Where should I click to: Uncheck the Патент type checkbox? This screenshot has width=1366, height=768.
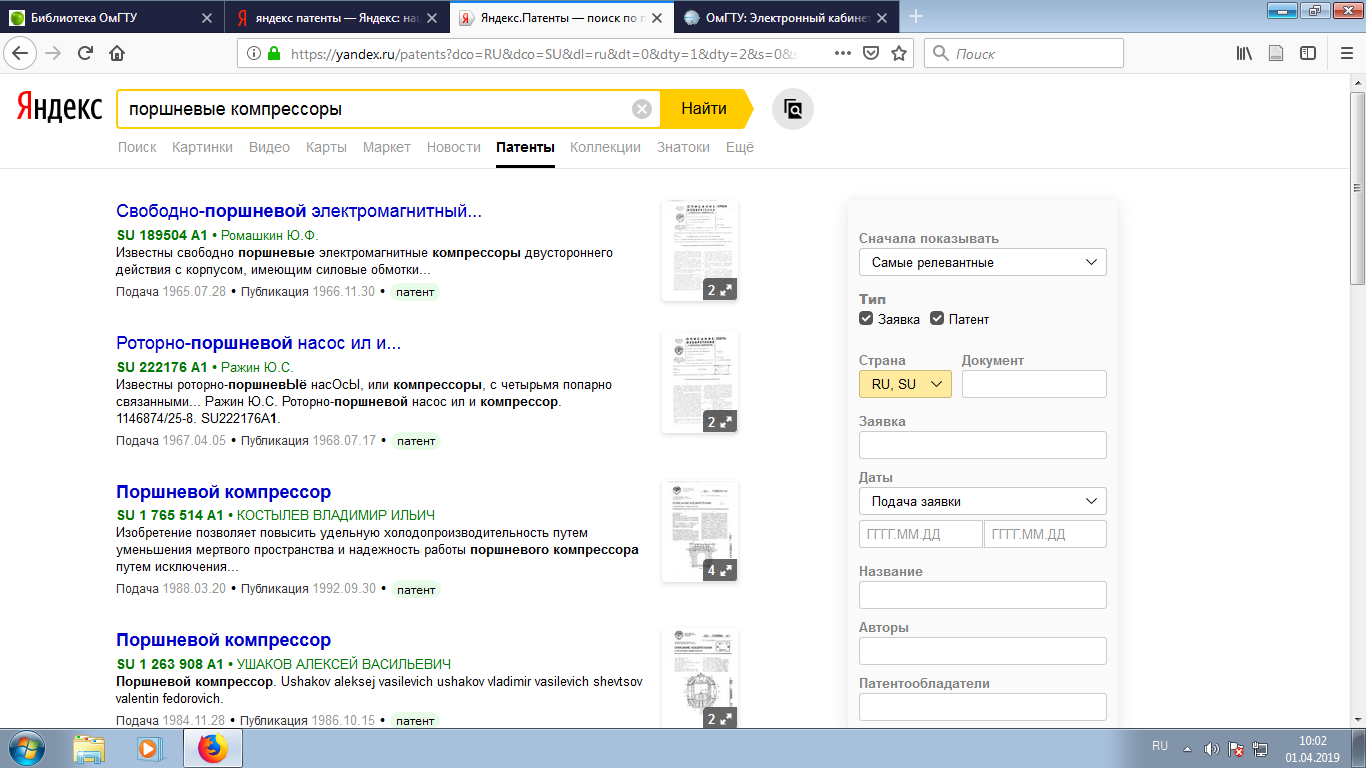(x=937, y=319)
